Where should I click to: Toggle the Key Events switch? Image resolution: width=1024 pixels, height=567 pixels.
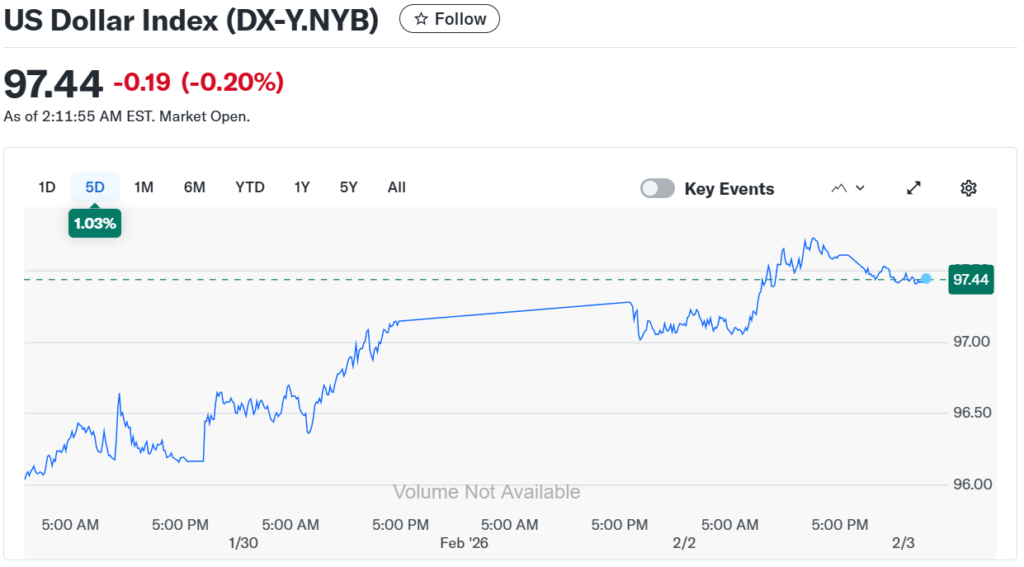pos(657,189)
